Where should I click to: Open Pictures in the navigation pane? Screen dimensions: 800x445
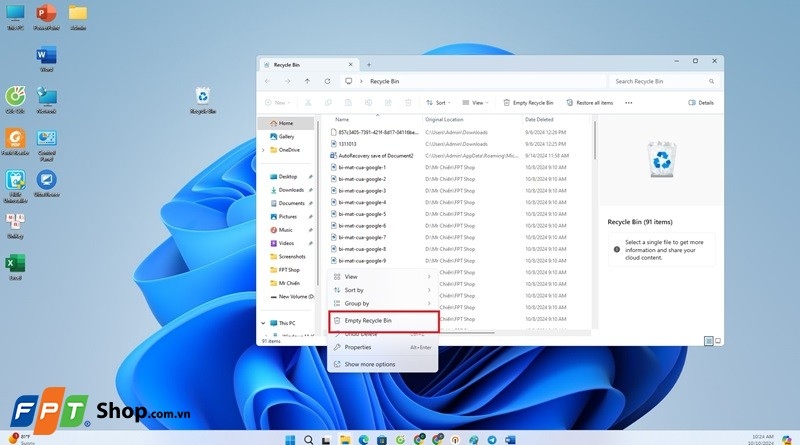287,216
